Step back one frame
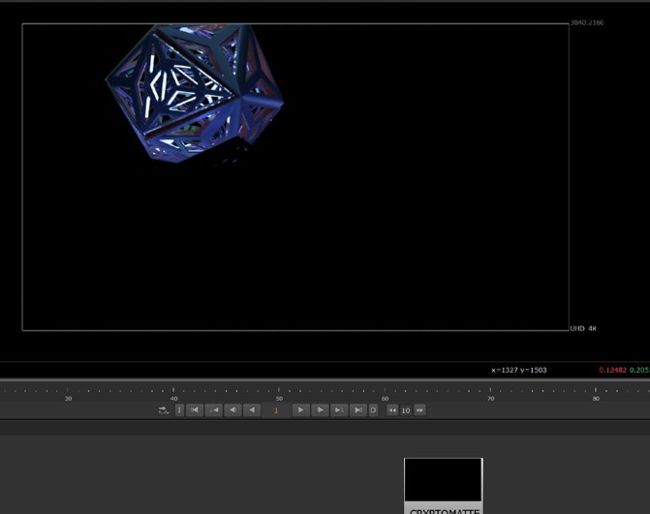The width and height of the screenshot is (650, 514). click(x=233, y=410)
